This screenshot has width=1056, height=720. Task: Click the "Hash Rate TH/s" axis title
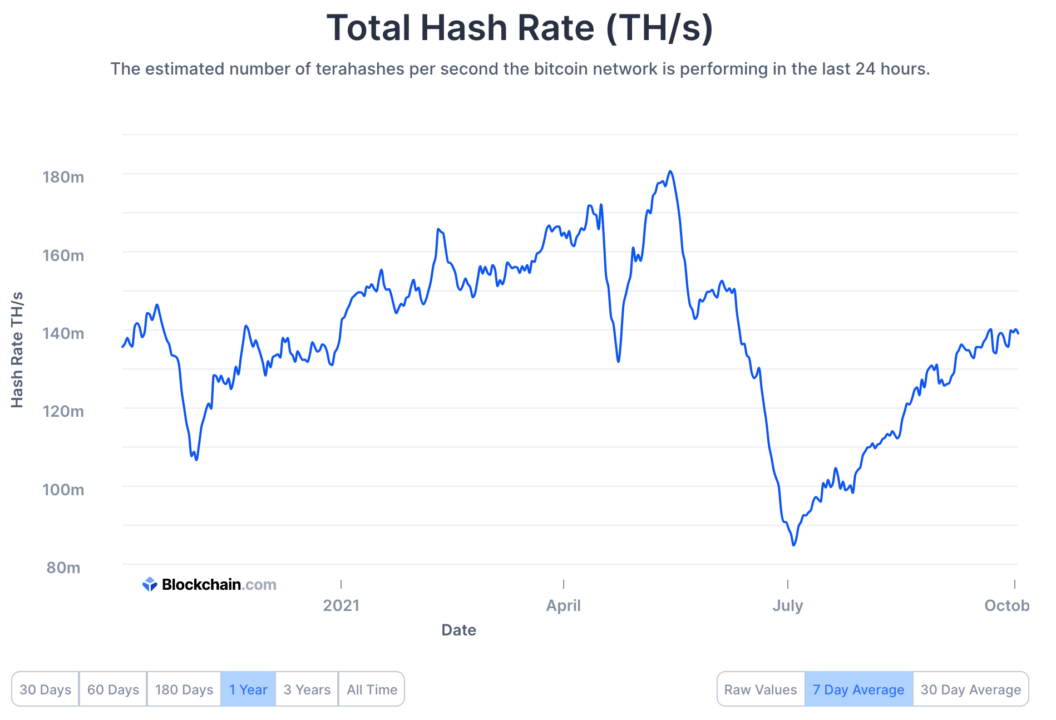17,351
